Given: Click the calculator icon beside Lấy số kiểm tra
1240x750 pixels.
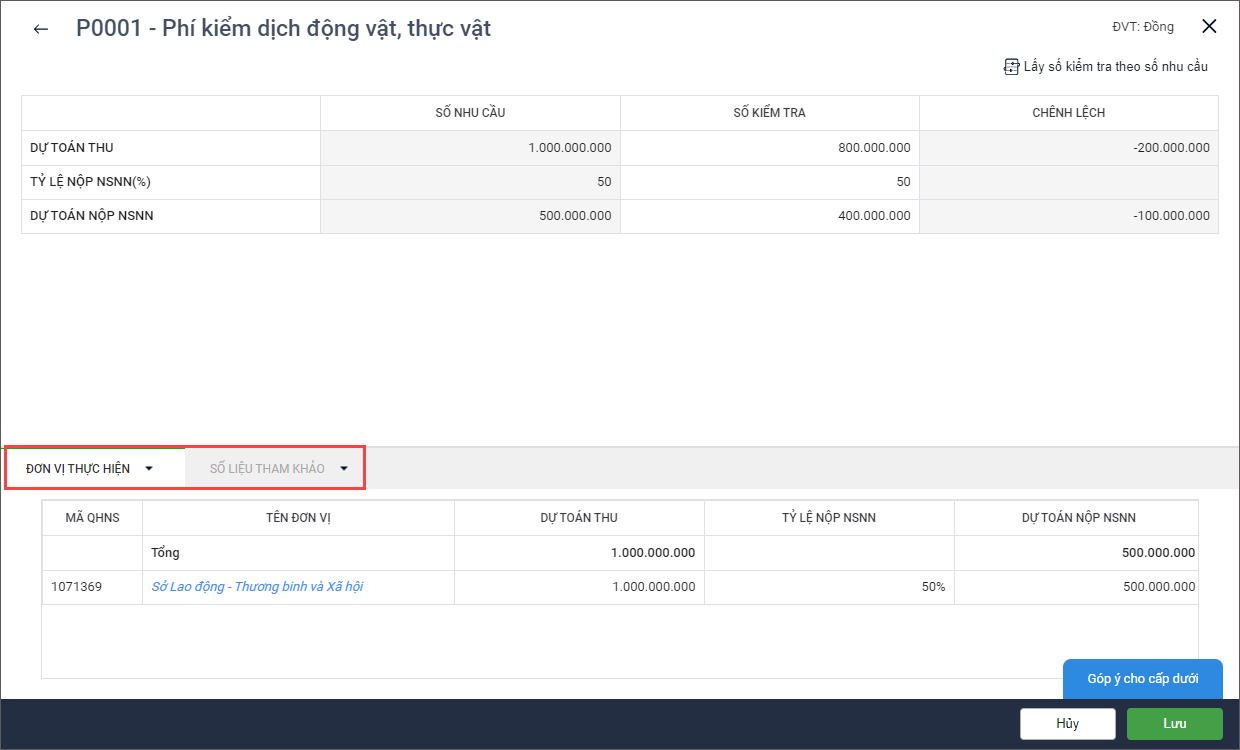Looking at the screenshot, I should pyautogui.click(x=1011, y=67).
